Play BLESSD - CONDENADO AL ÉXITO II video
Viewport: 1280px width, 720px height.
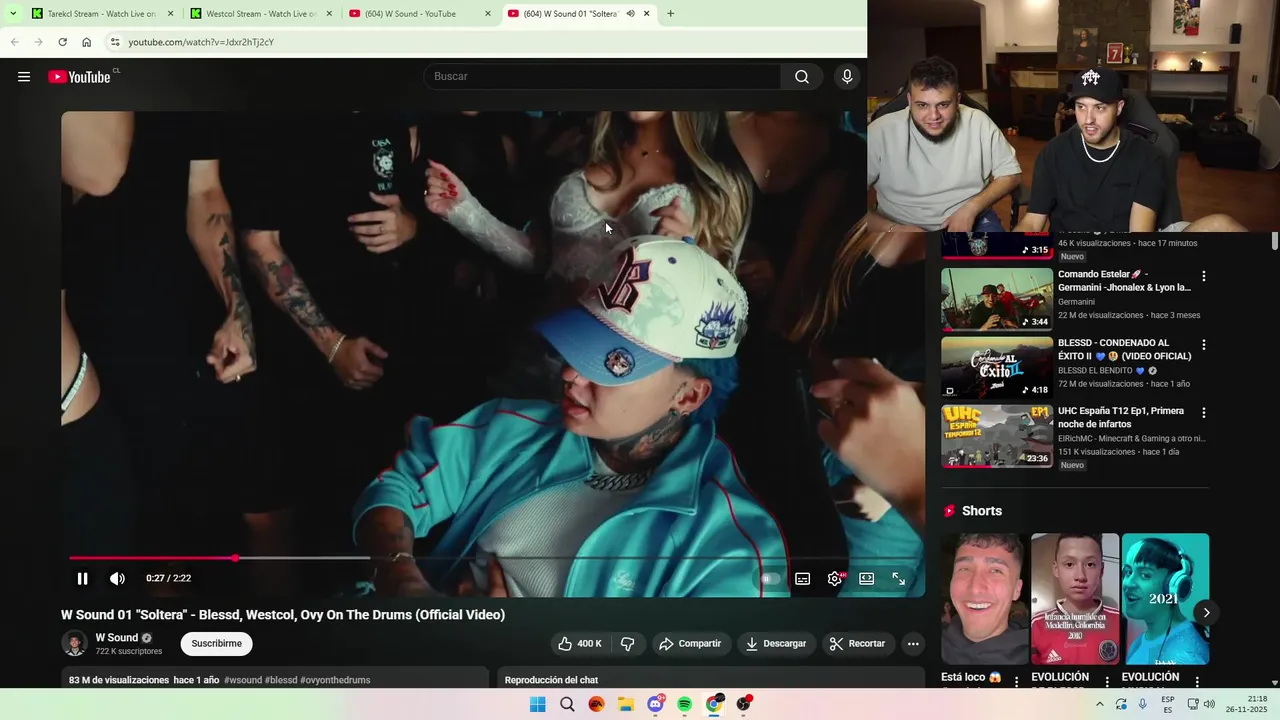coord(997,367)
